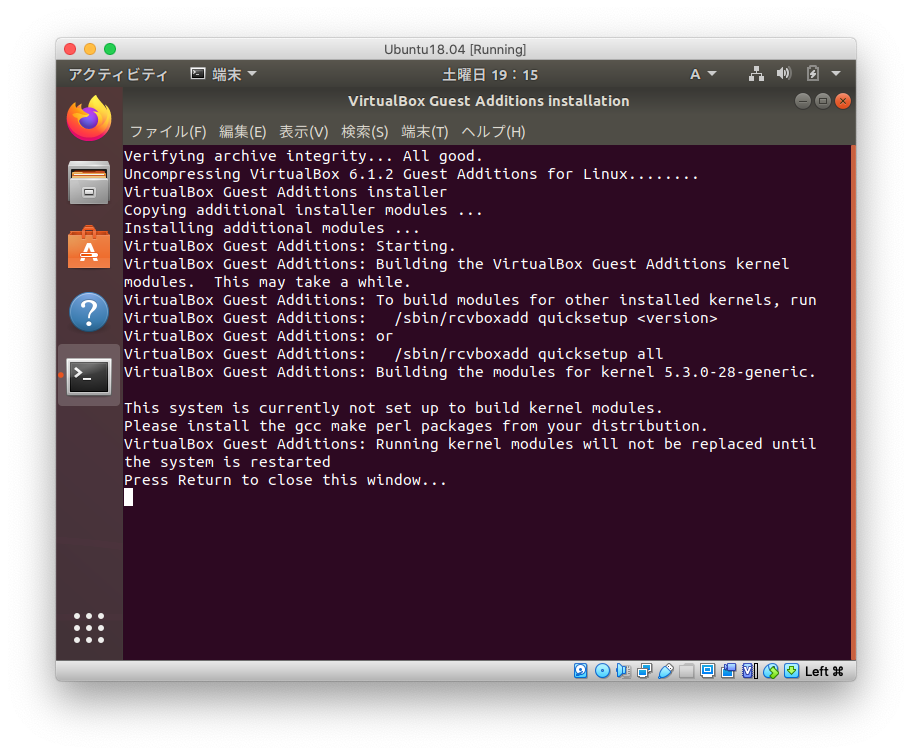Open the 検索(S) menu

click(x=365, y=131)
